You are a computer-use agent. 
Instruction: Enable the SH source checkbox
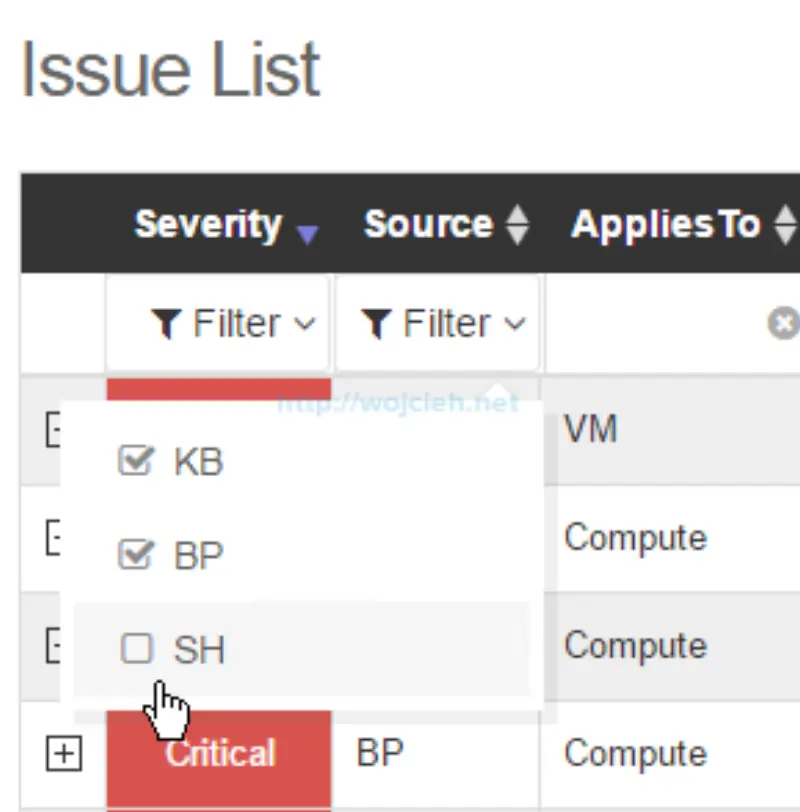coord(136,649)
